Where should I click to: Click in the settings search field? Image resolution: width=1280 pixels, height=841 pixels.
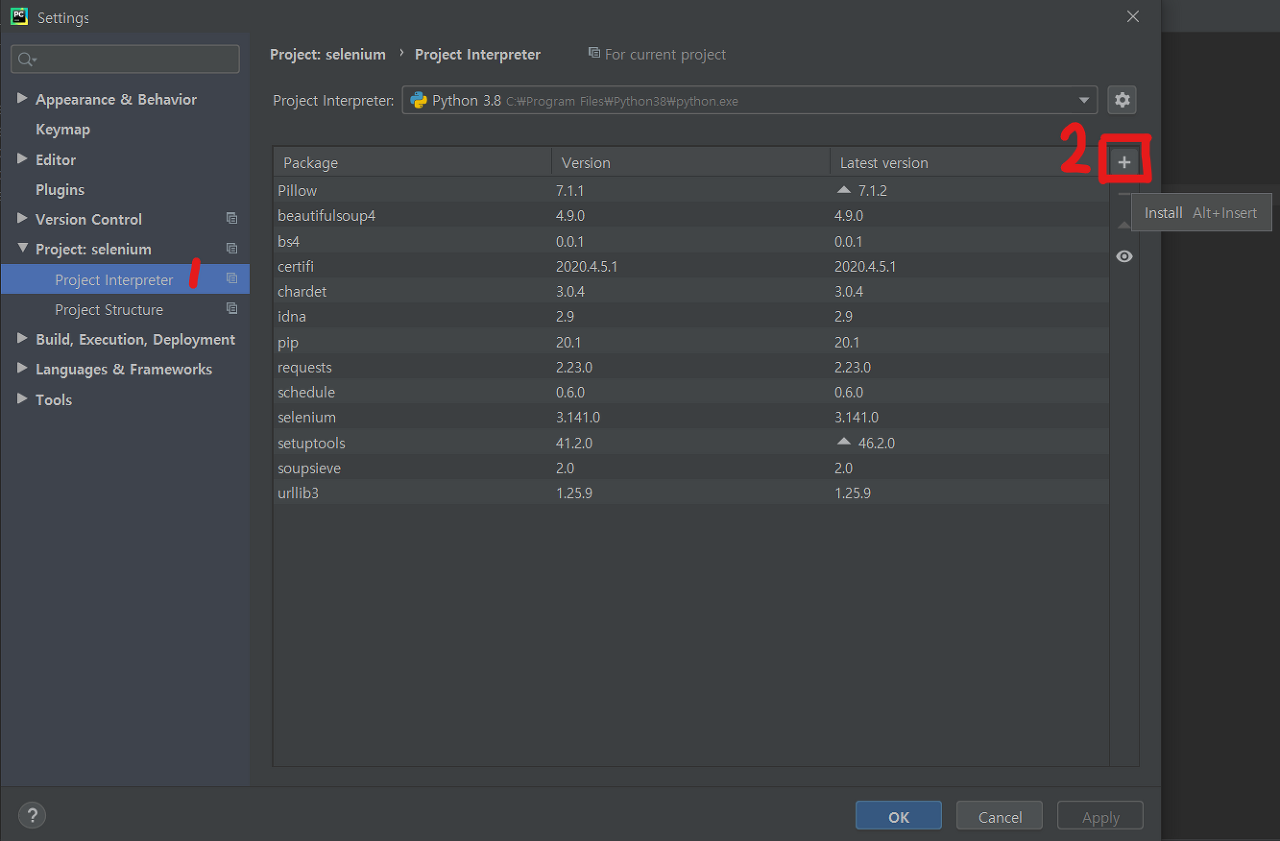125,60
